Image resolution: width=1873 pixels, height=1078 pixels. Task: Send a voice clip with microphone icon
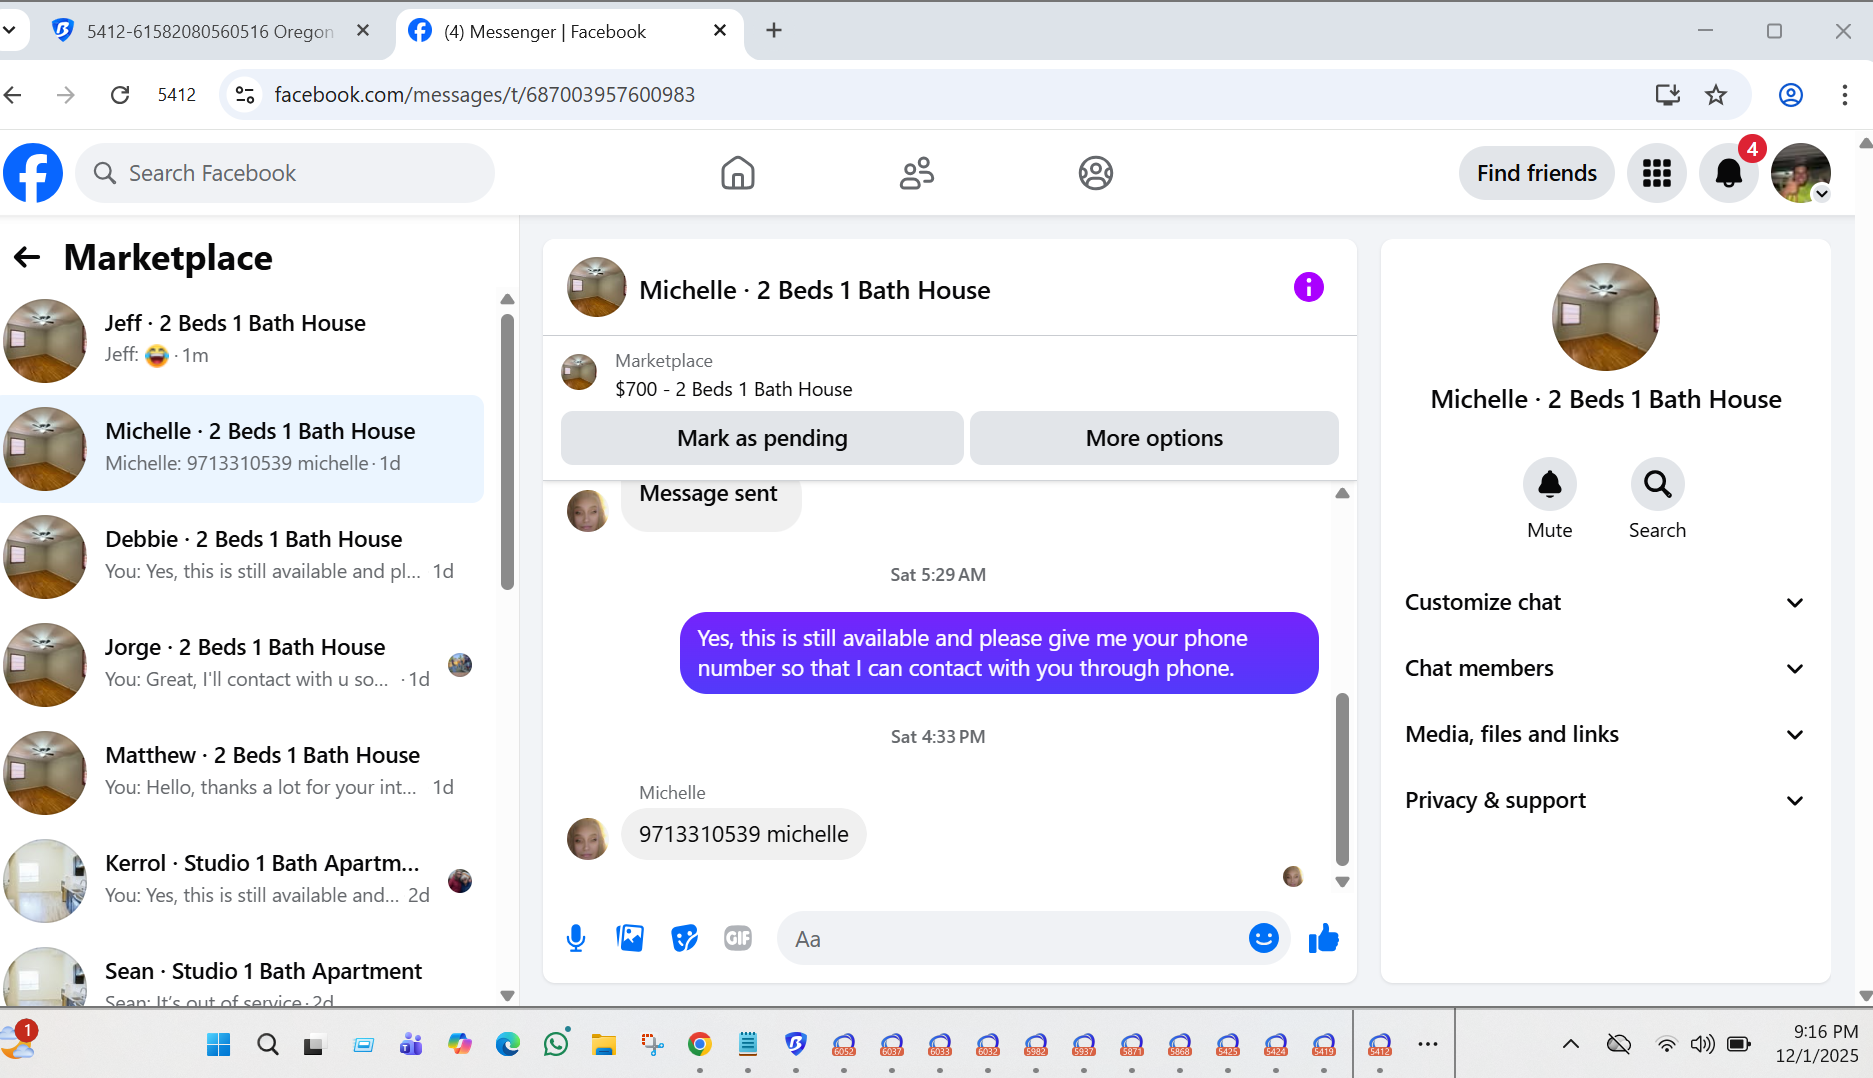click(576, 938)
